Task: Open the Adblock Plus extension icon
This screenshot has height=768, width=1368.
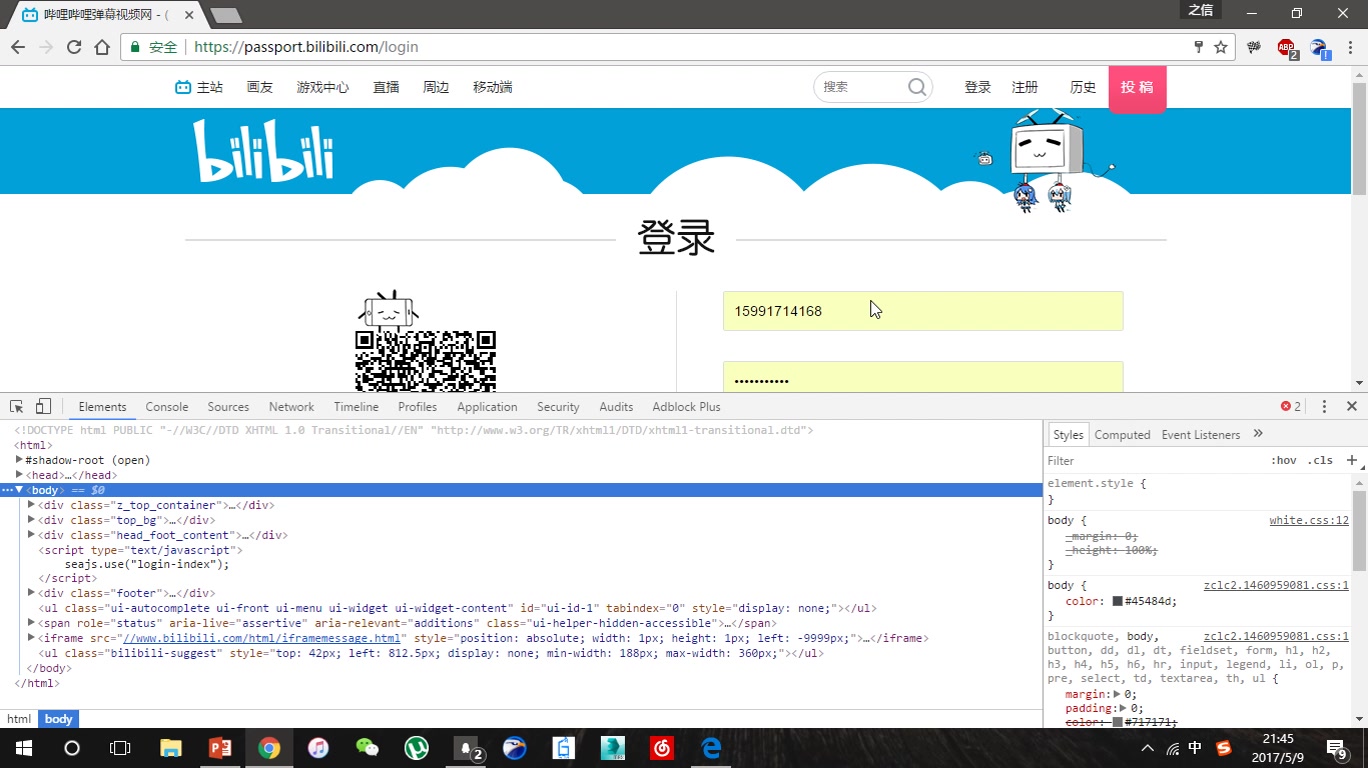Action: click(x=1287, y=48)
